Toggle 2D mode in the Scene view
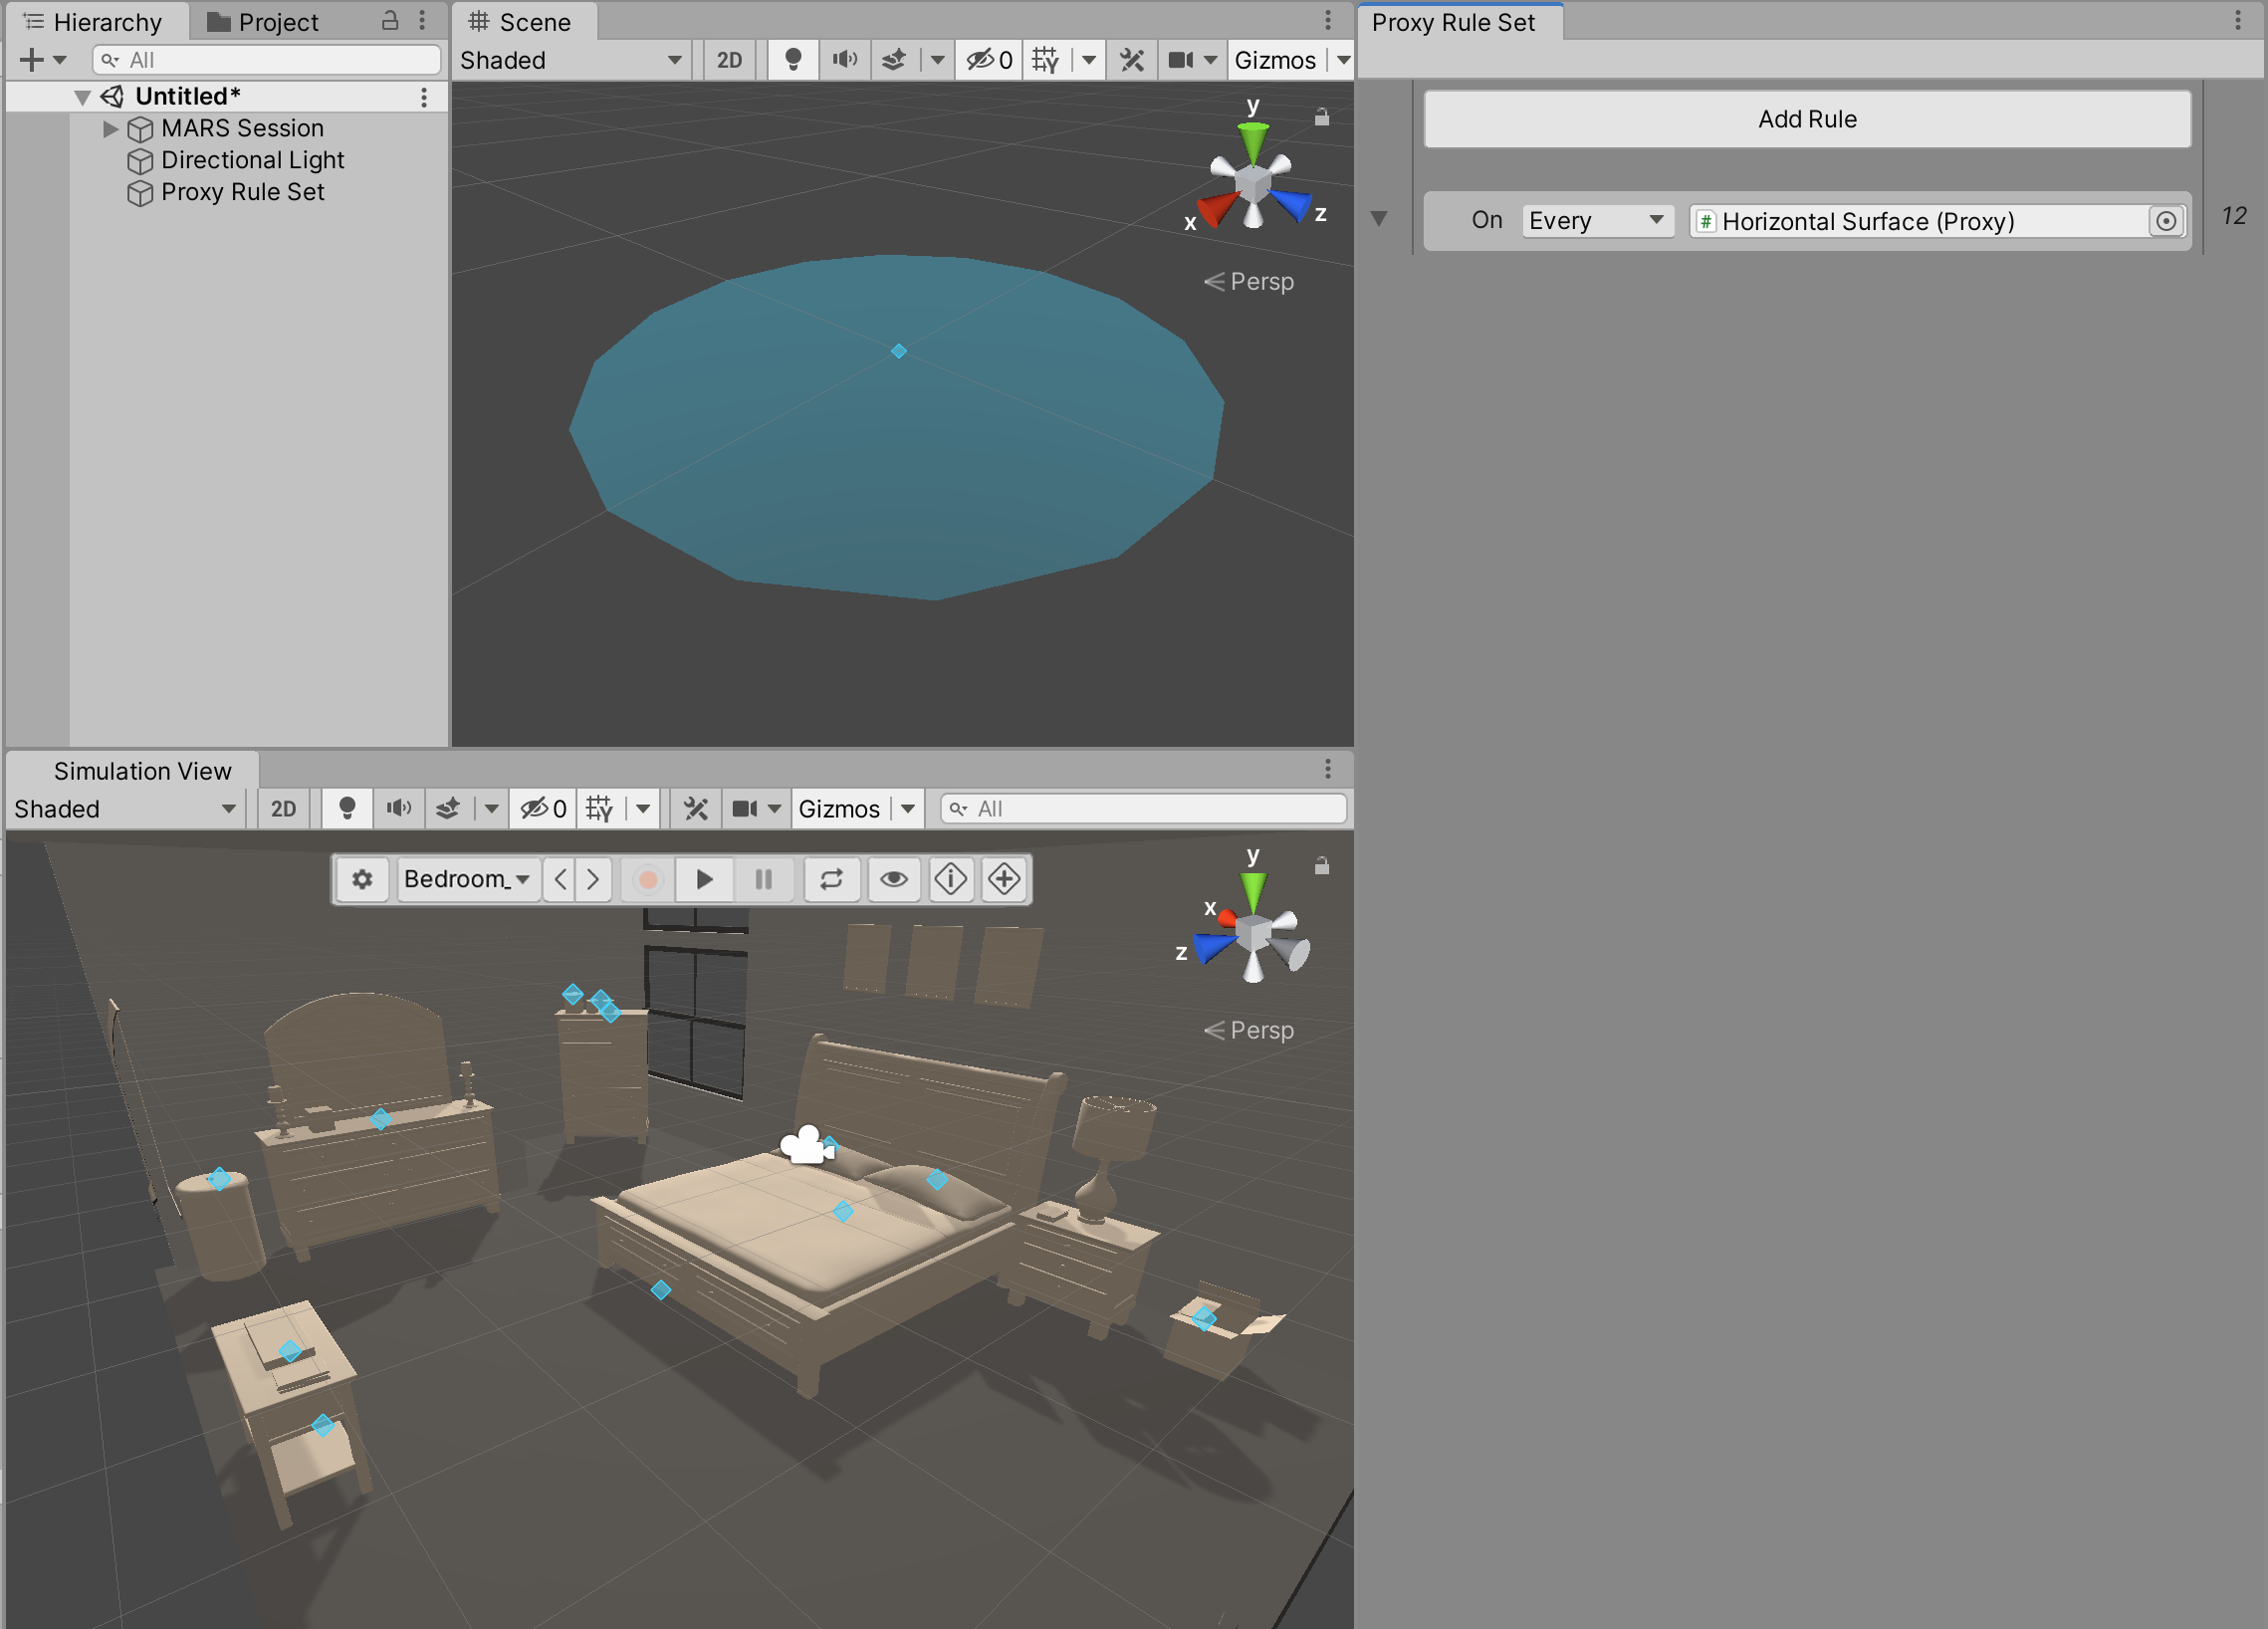The image size is (2268, 1629). pos(729,60)
